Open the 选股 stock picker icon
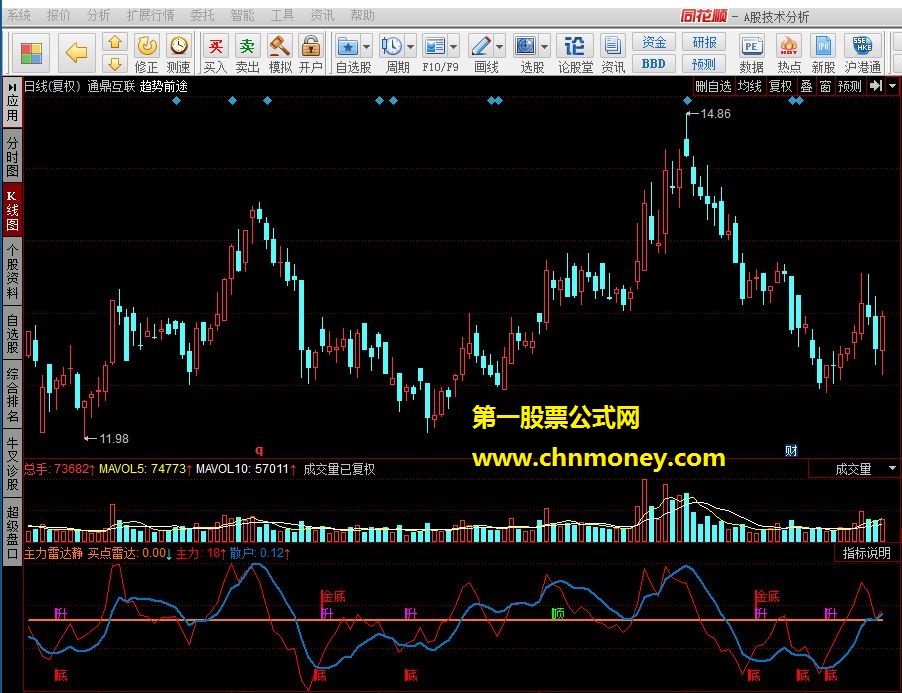902x693 pixels. pyautogui.click(x=526, y=46)
